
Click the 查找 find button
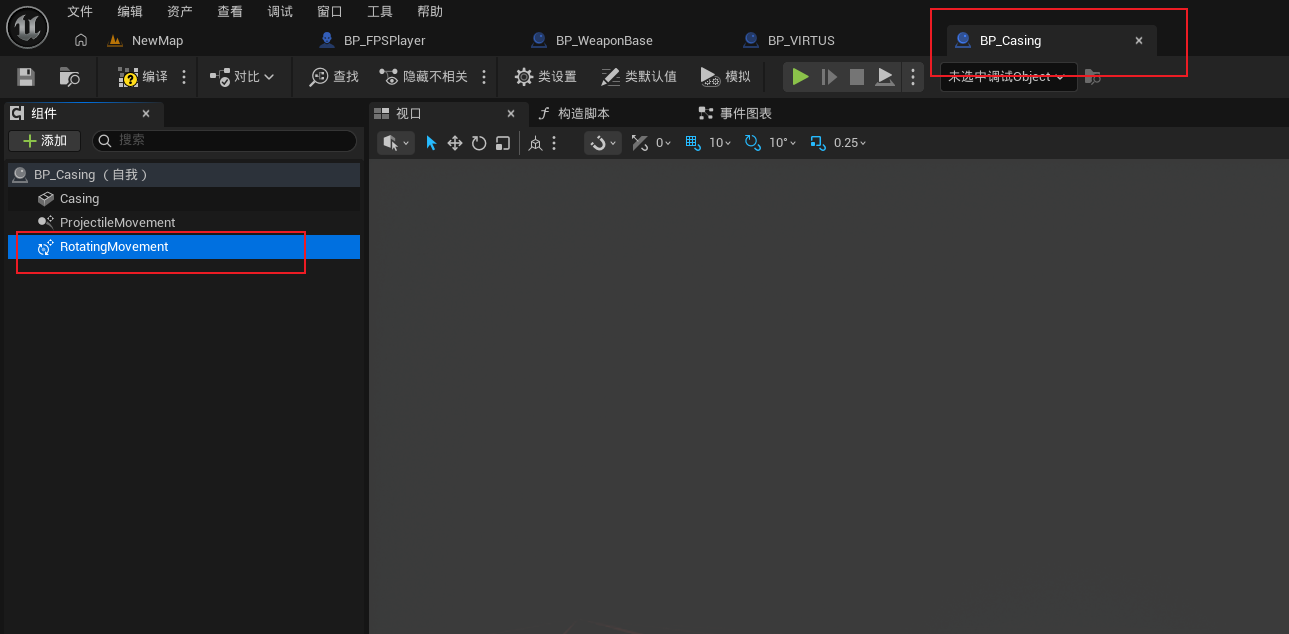[x=334, y=76]
